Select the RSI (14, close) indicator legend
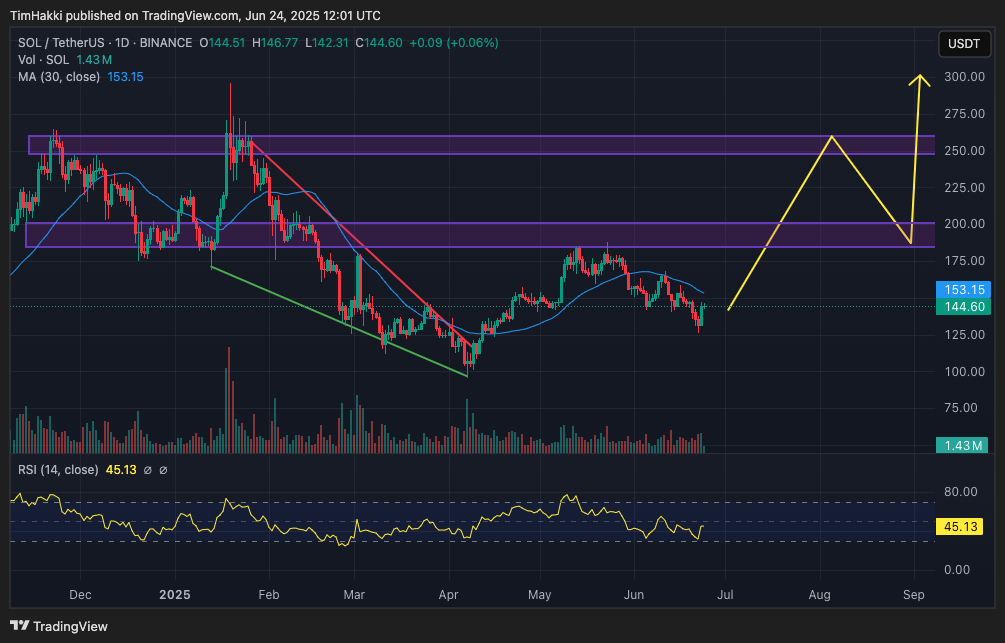 (58, 470)
